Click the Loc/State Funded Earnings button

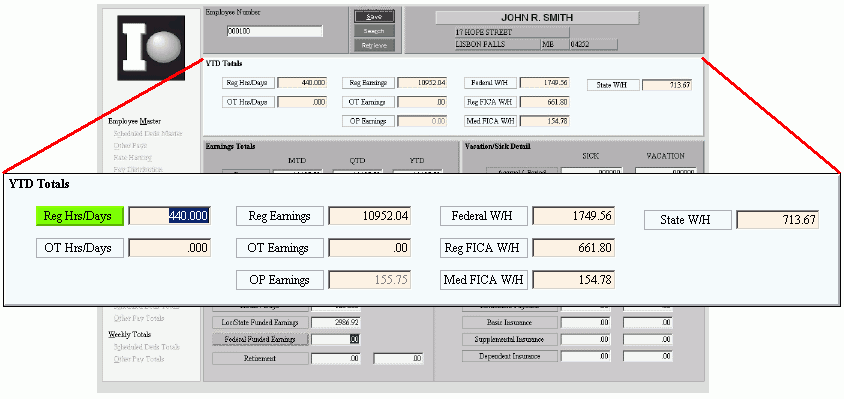click(x=260, y=323)
